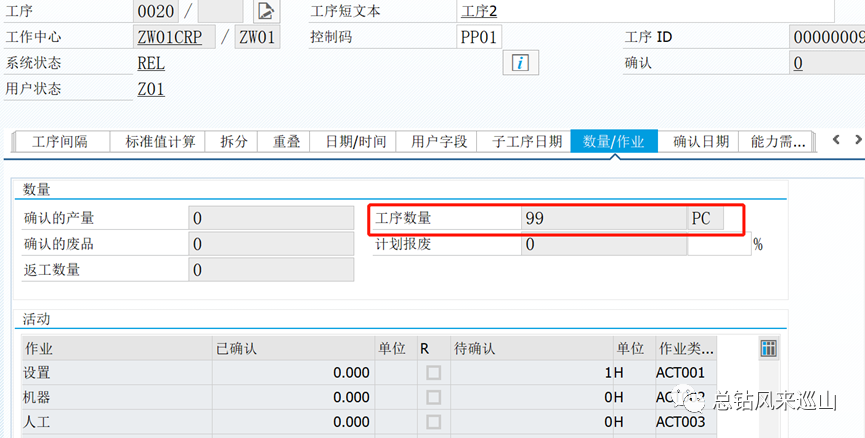This screenshot has height=438, width=865.
Task: Click the 工序2 short text link
Action: (x=479, y=11)
